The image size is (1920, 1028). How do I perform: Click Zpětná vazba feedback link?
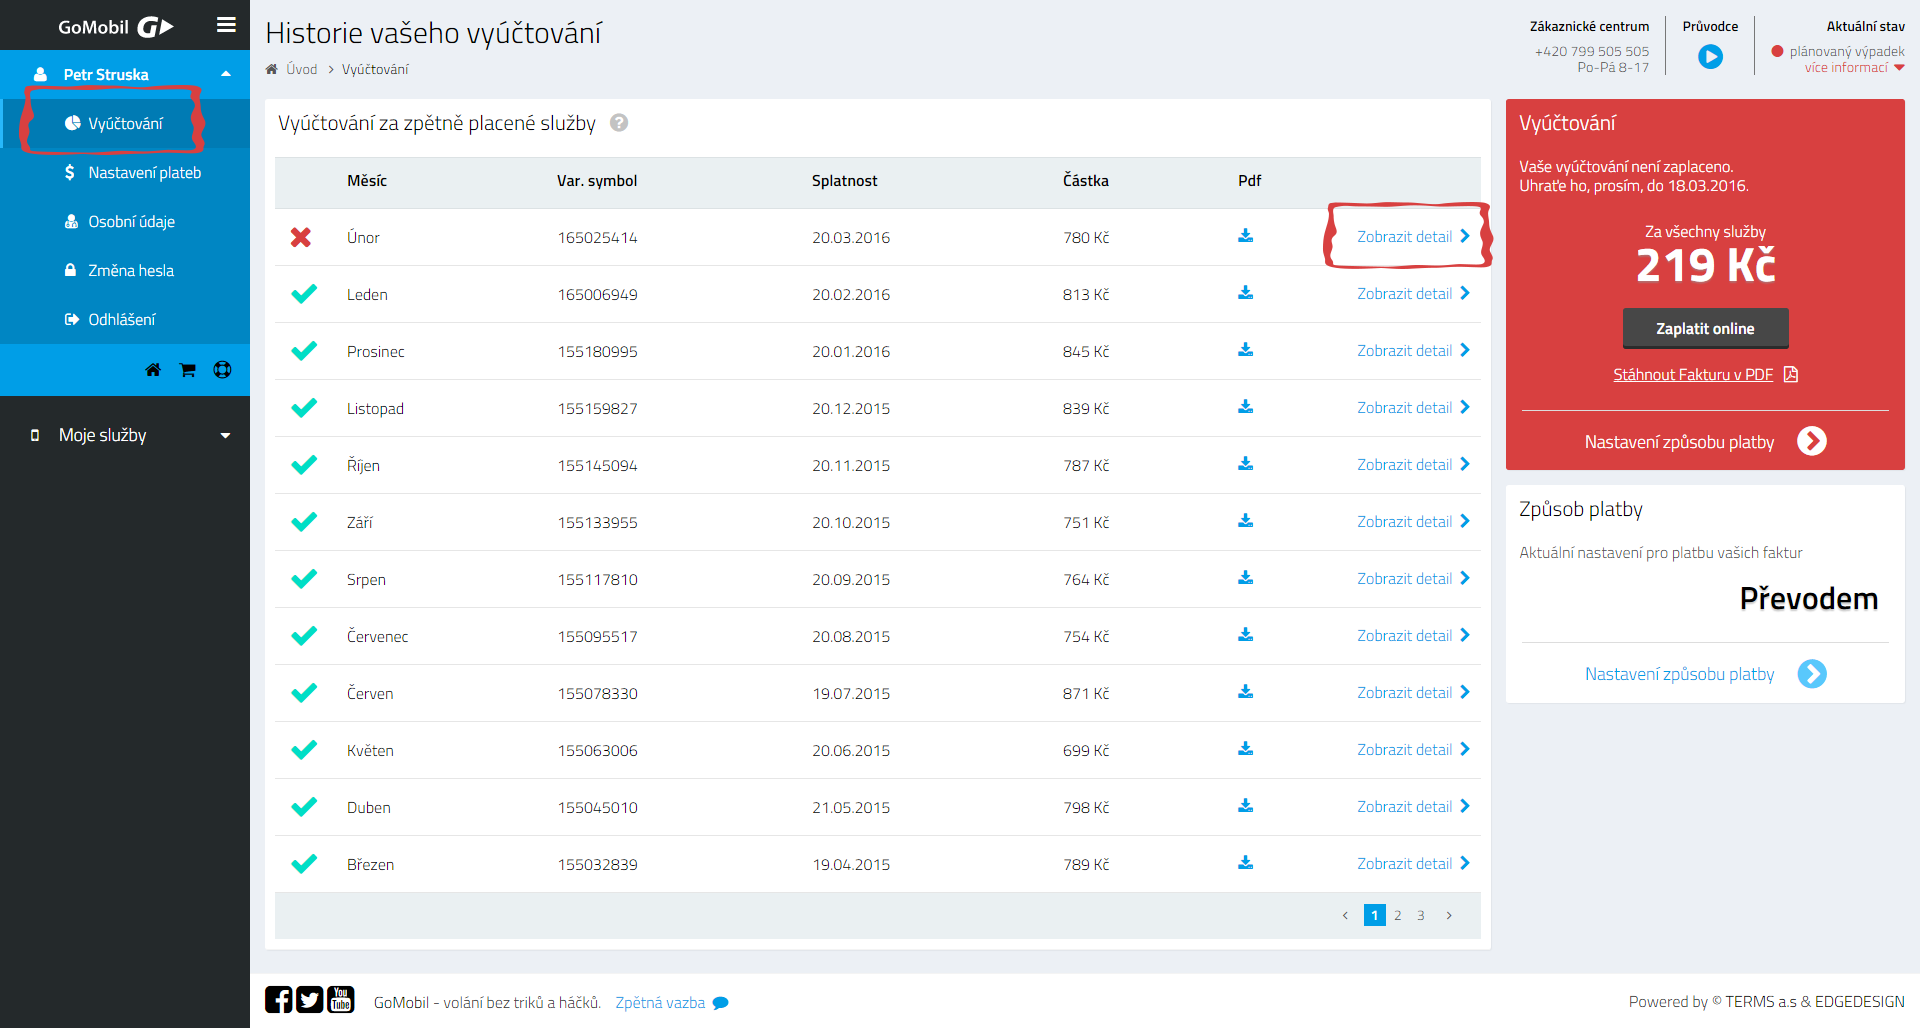671,1002
